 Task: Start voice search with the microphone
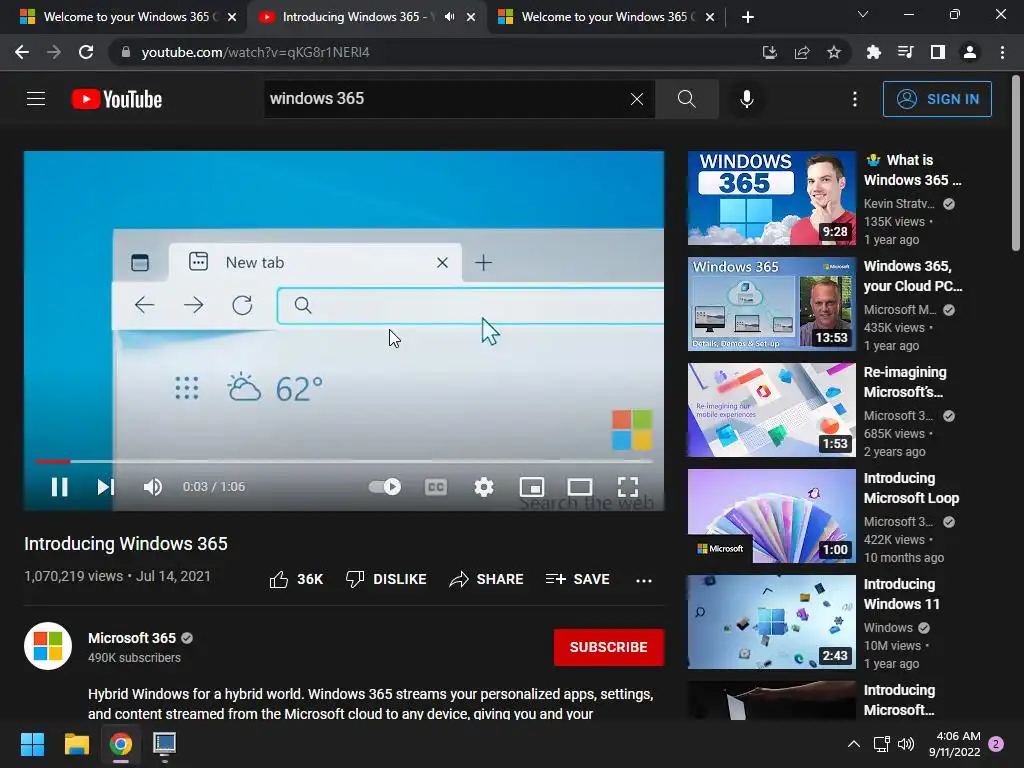tap(746, 99)
